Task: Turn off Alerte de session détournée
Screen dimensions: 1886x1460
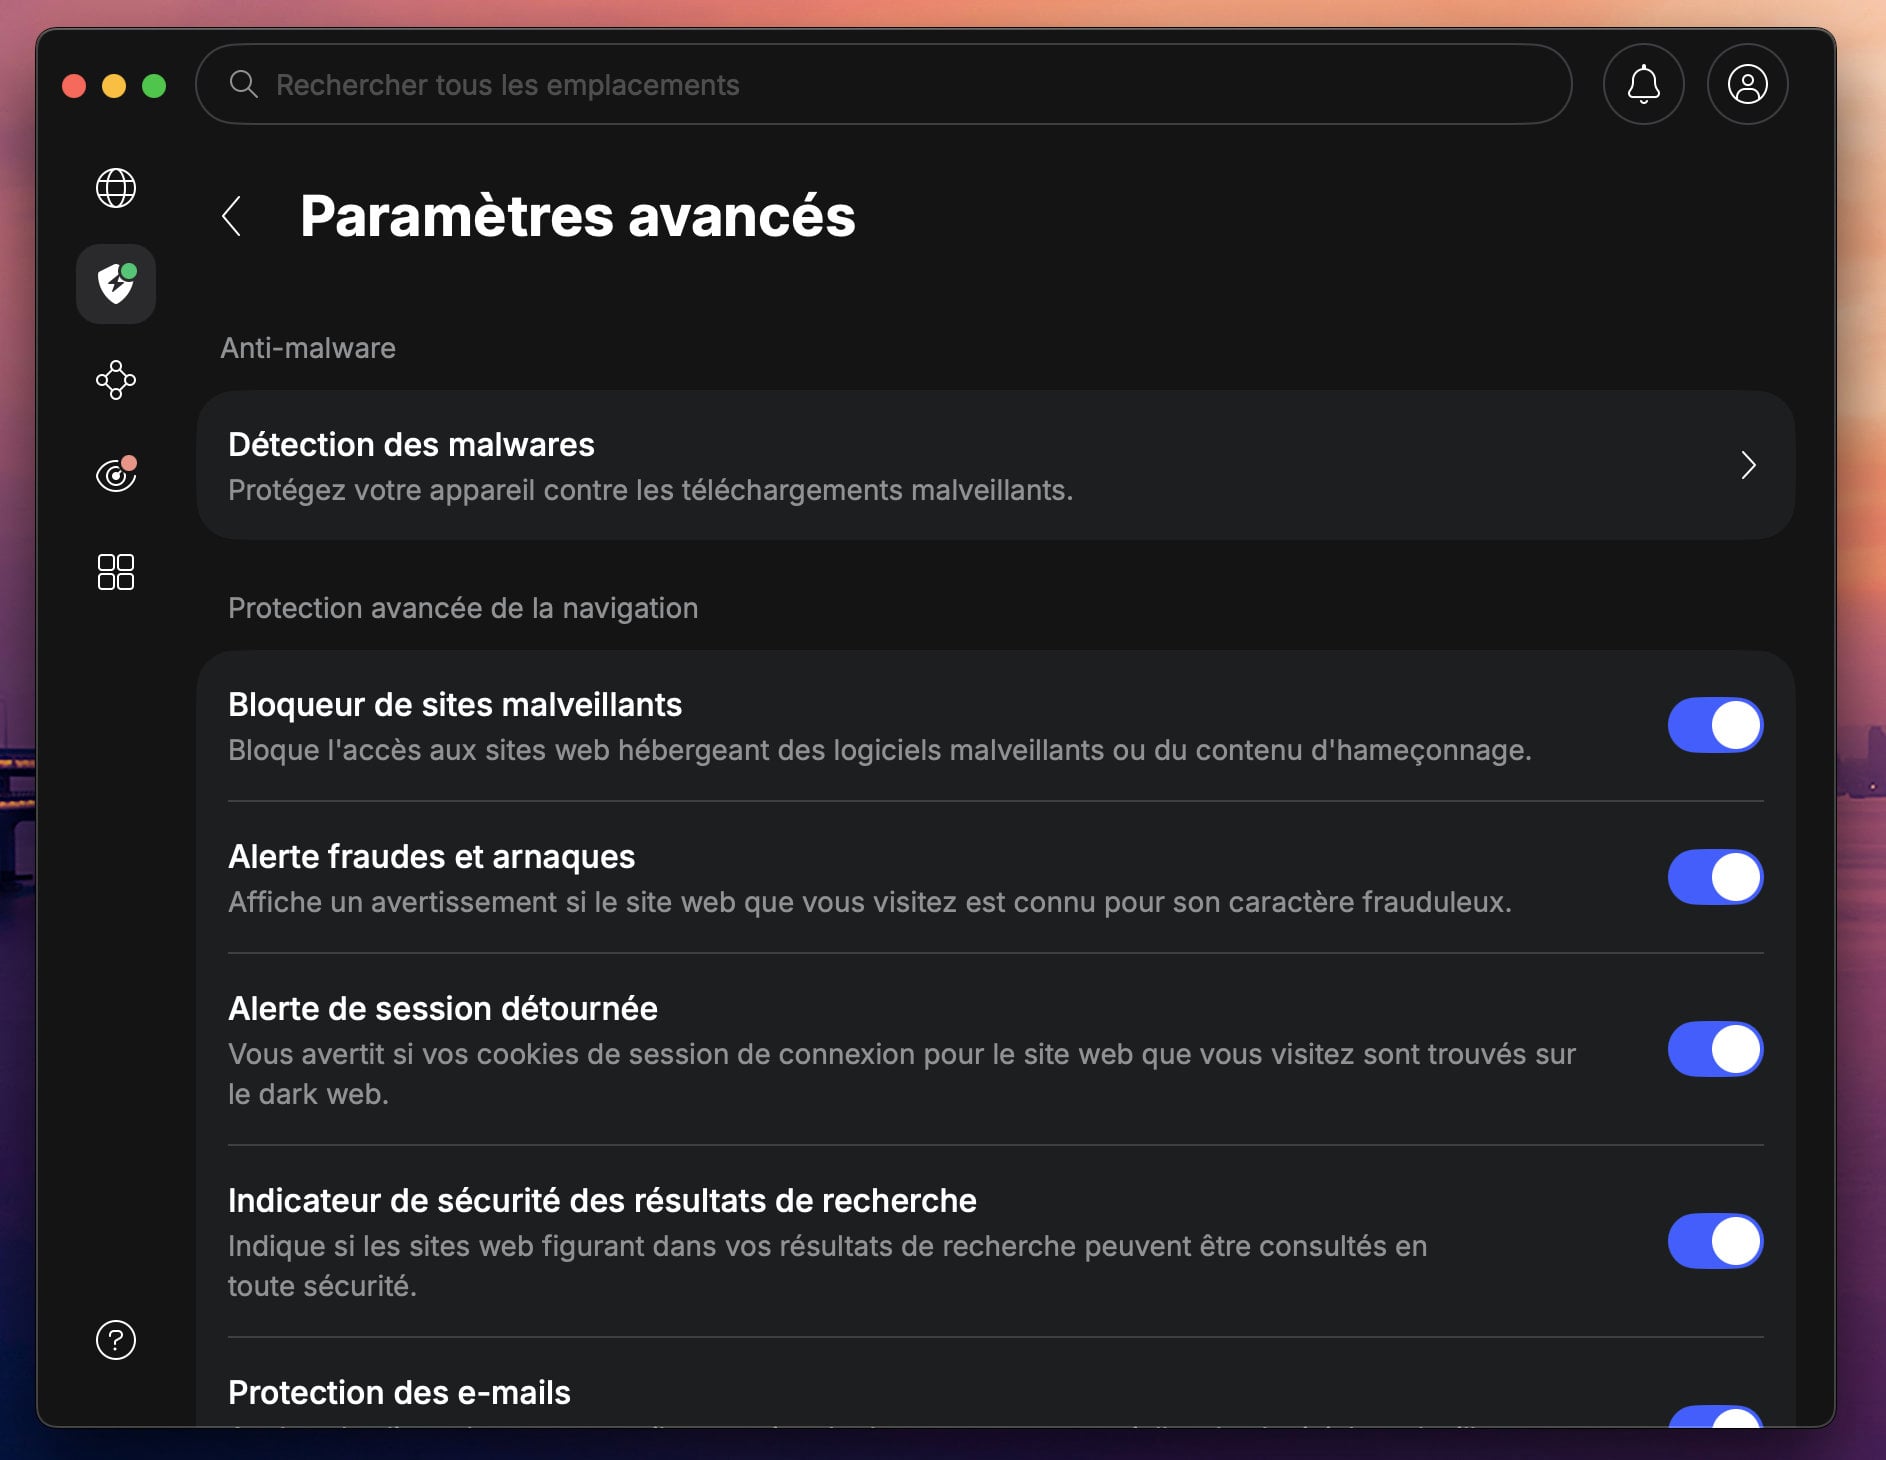Action: 1715,1049
